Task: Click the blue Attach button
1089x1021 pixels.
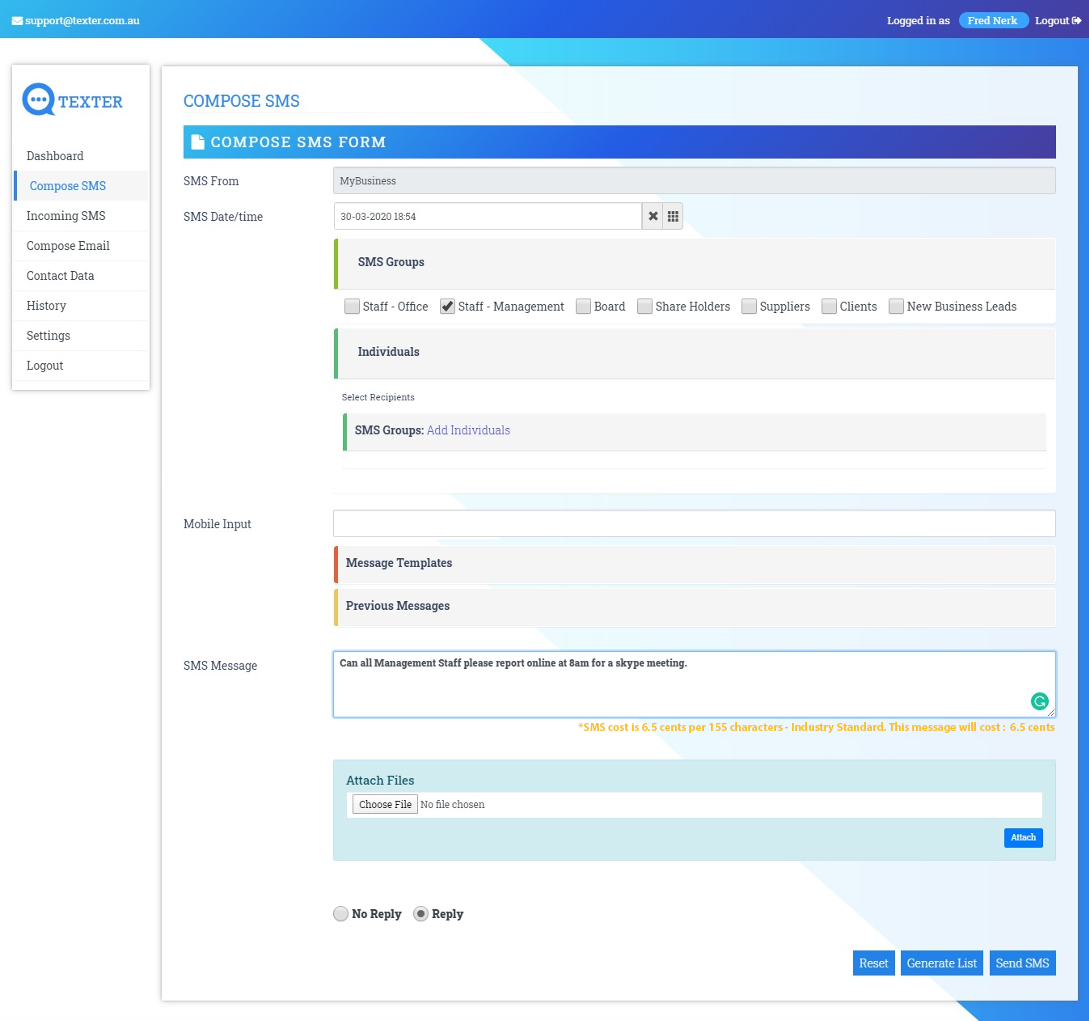Action: (1023, 838)
